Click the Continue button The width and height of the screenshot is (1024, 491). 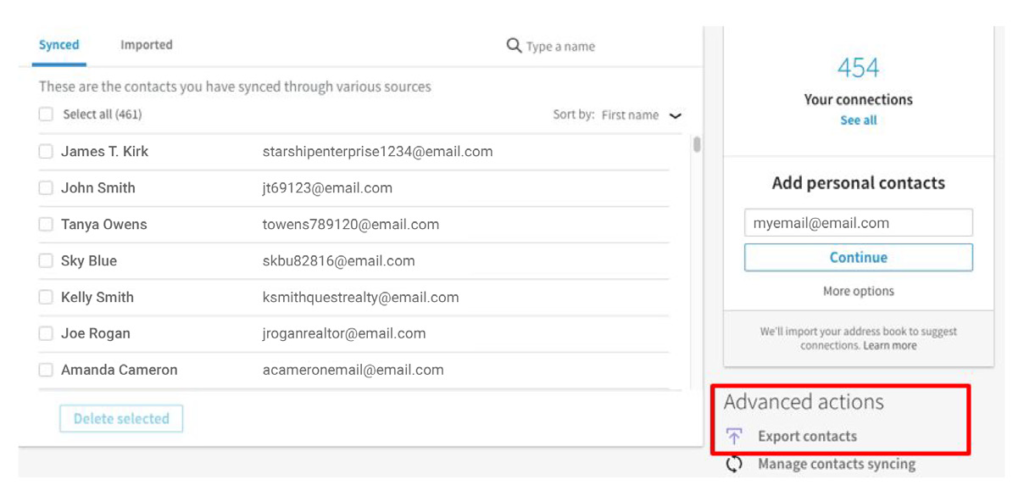[858, 257]
